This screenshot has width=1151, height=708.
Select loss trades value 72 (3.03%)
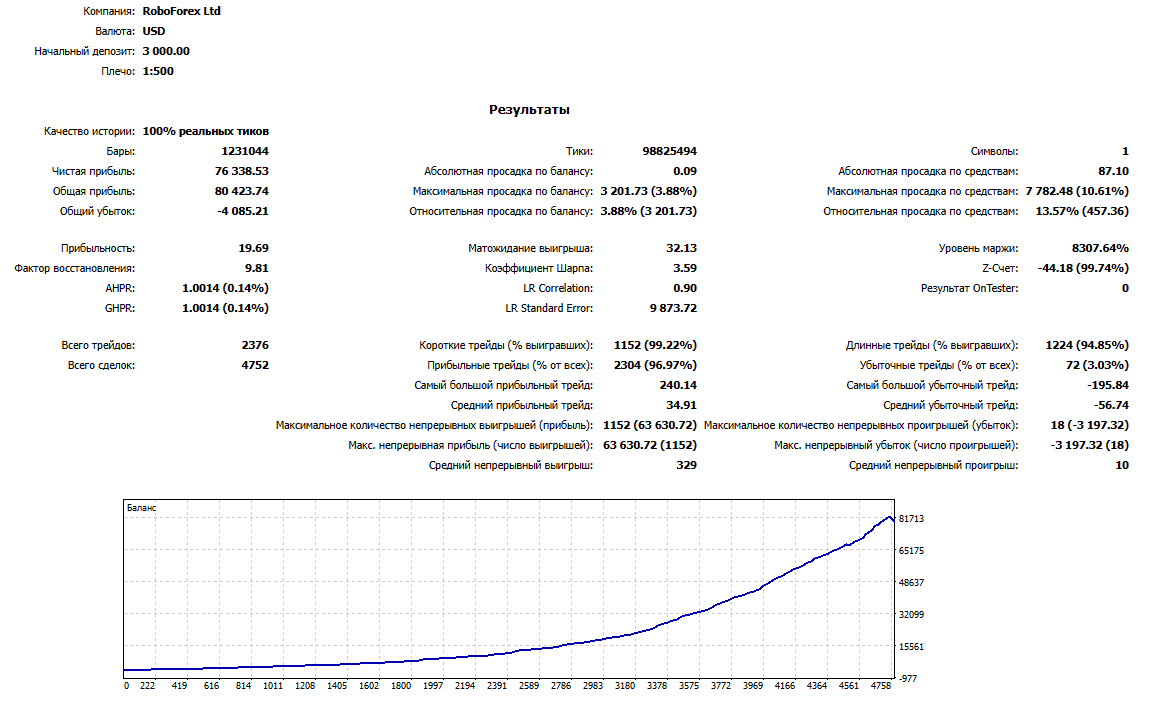point(1097,365)
